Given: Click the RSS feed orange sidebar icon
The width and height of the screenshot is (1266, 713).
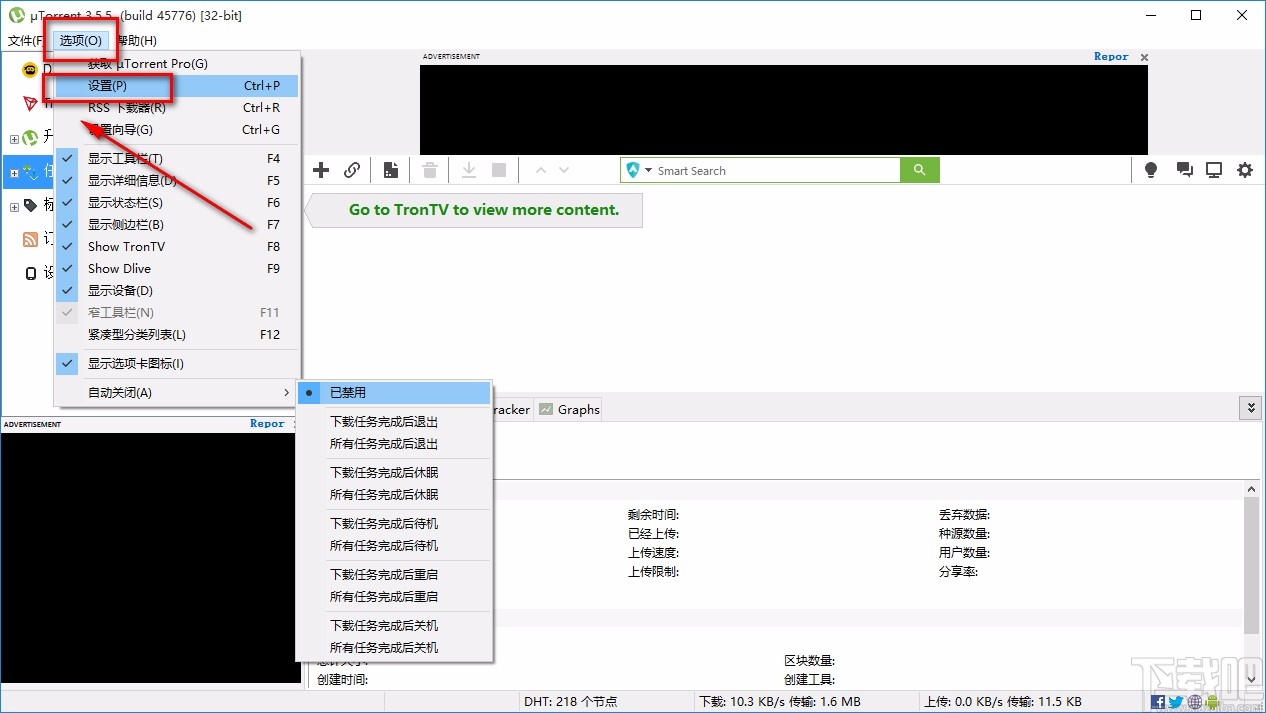Looking at the screenshot, I should [30, 239].
